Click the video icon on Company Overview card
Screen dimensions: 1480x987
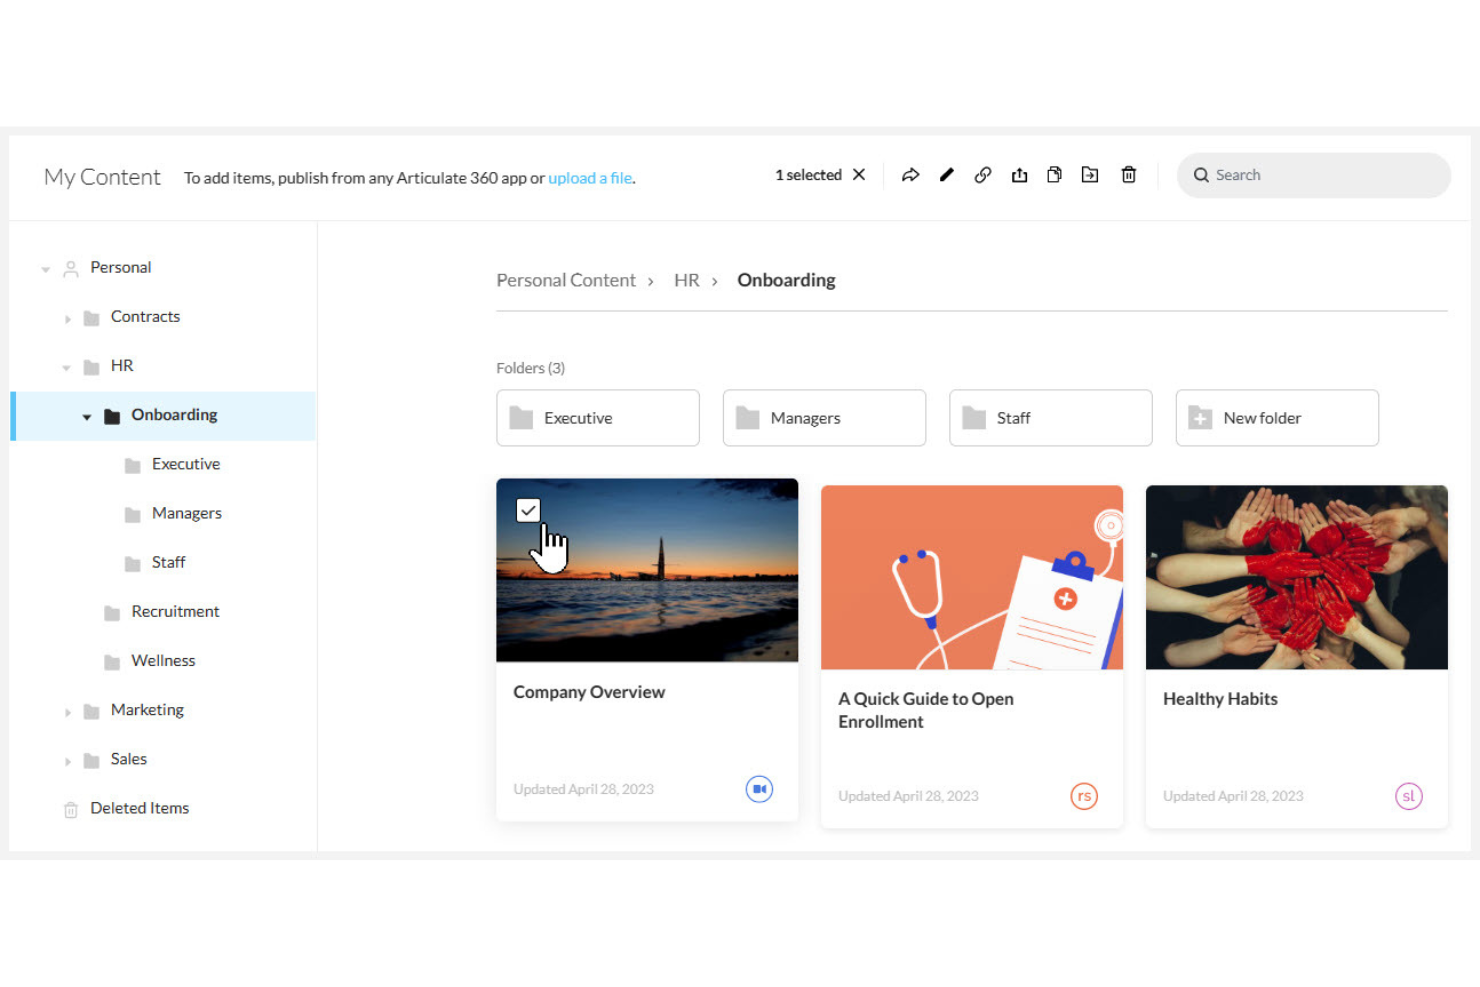[759, 789]
